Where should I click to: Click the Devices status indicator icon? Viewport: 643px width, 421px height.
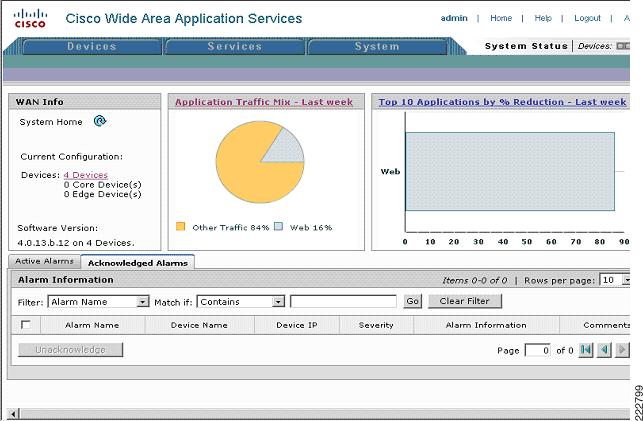(x=623, y=46)
